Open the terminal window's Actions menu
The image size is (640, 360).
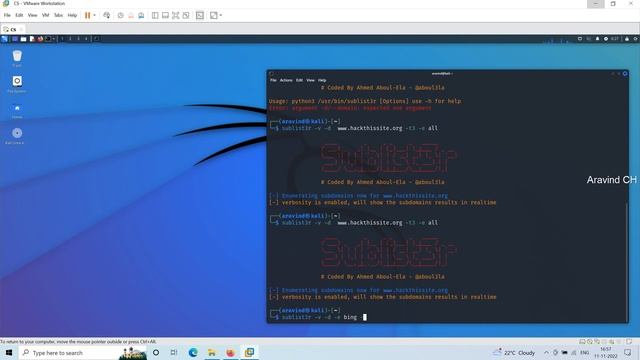(286, 80)
